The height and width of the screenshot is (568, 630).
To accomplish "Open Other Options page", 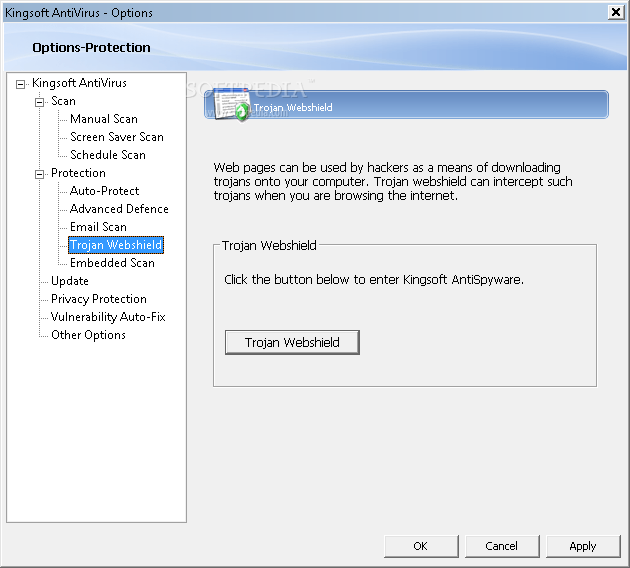I will (88, 335).
